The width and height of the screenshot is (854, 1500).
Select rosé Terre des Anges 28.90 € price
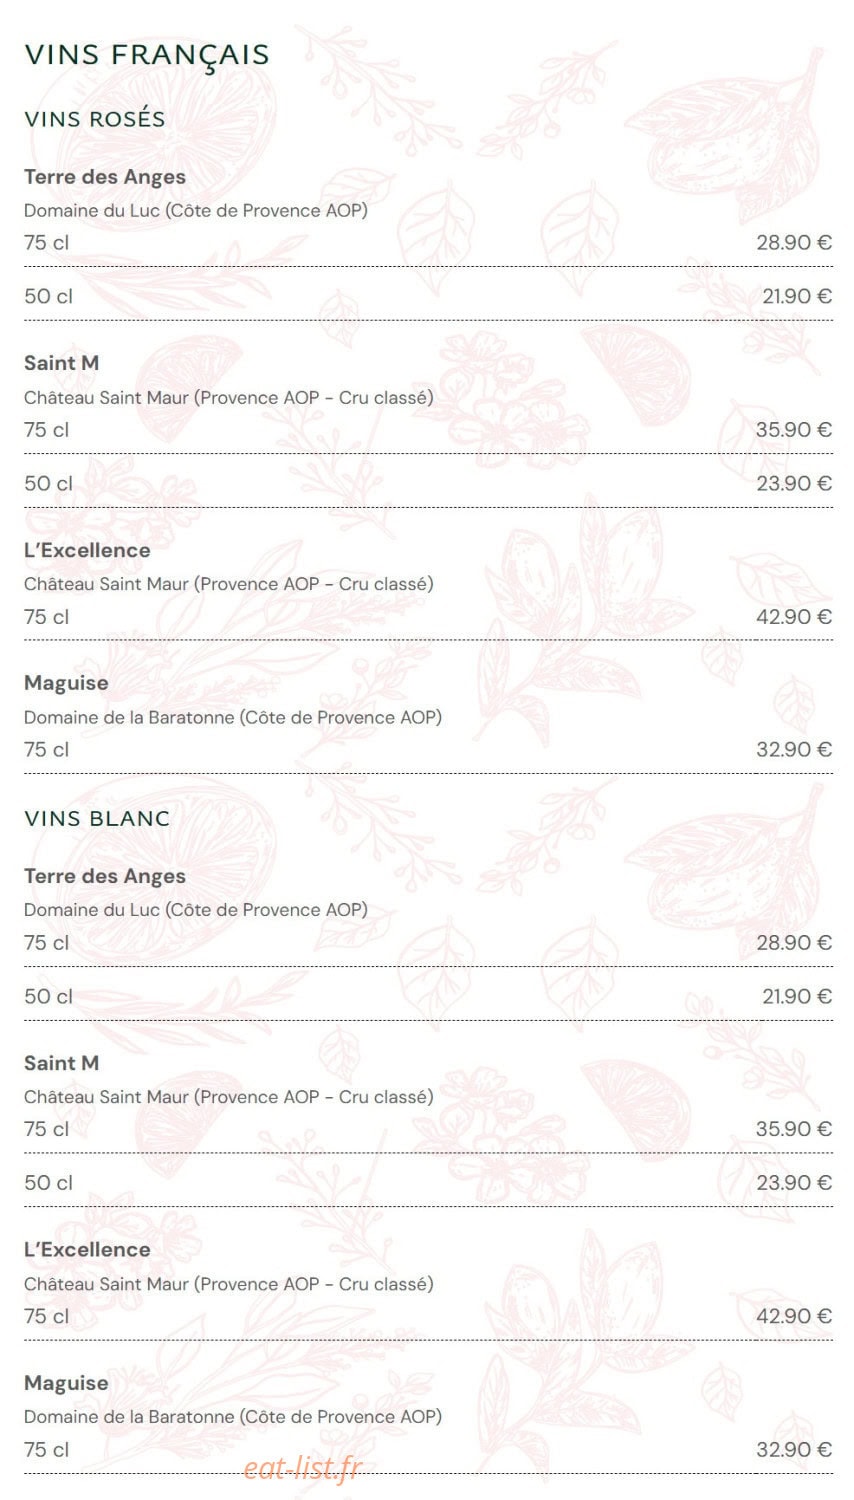pos(794,242)
